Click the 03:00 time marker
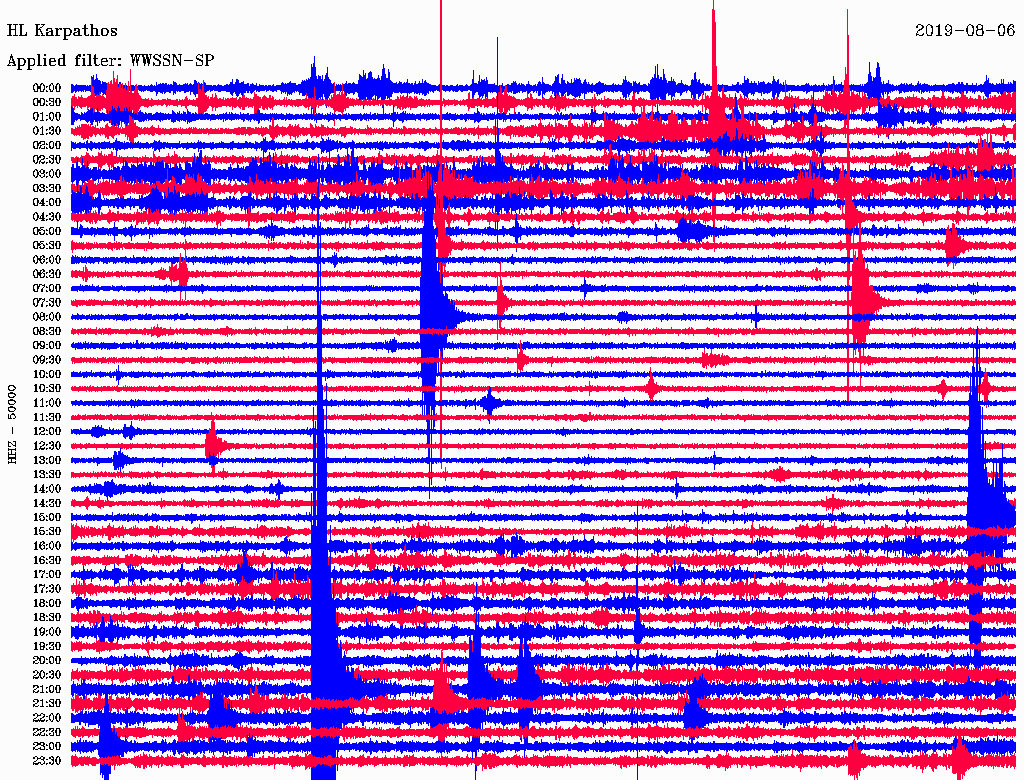The image size is (1024, 780). (x=47, y=174)
